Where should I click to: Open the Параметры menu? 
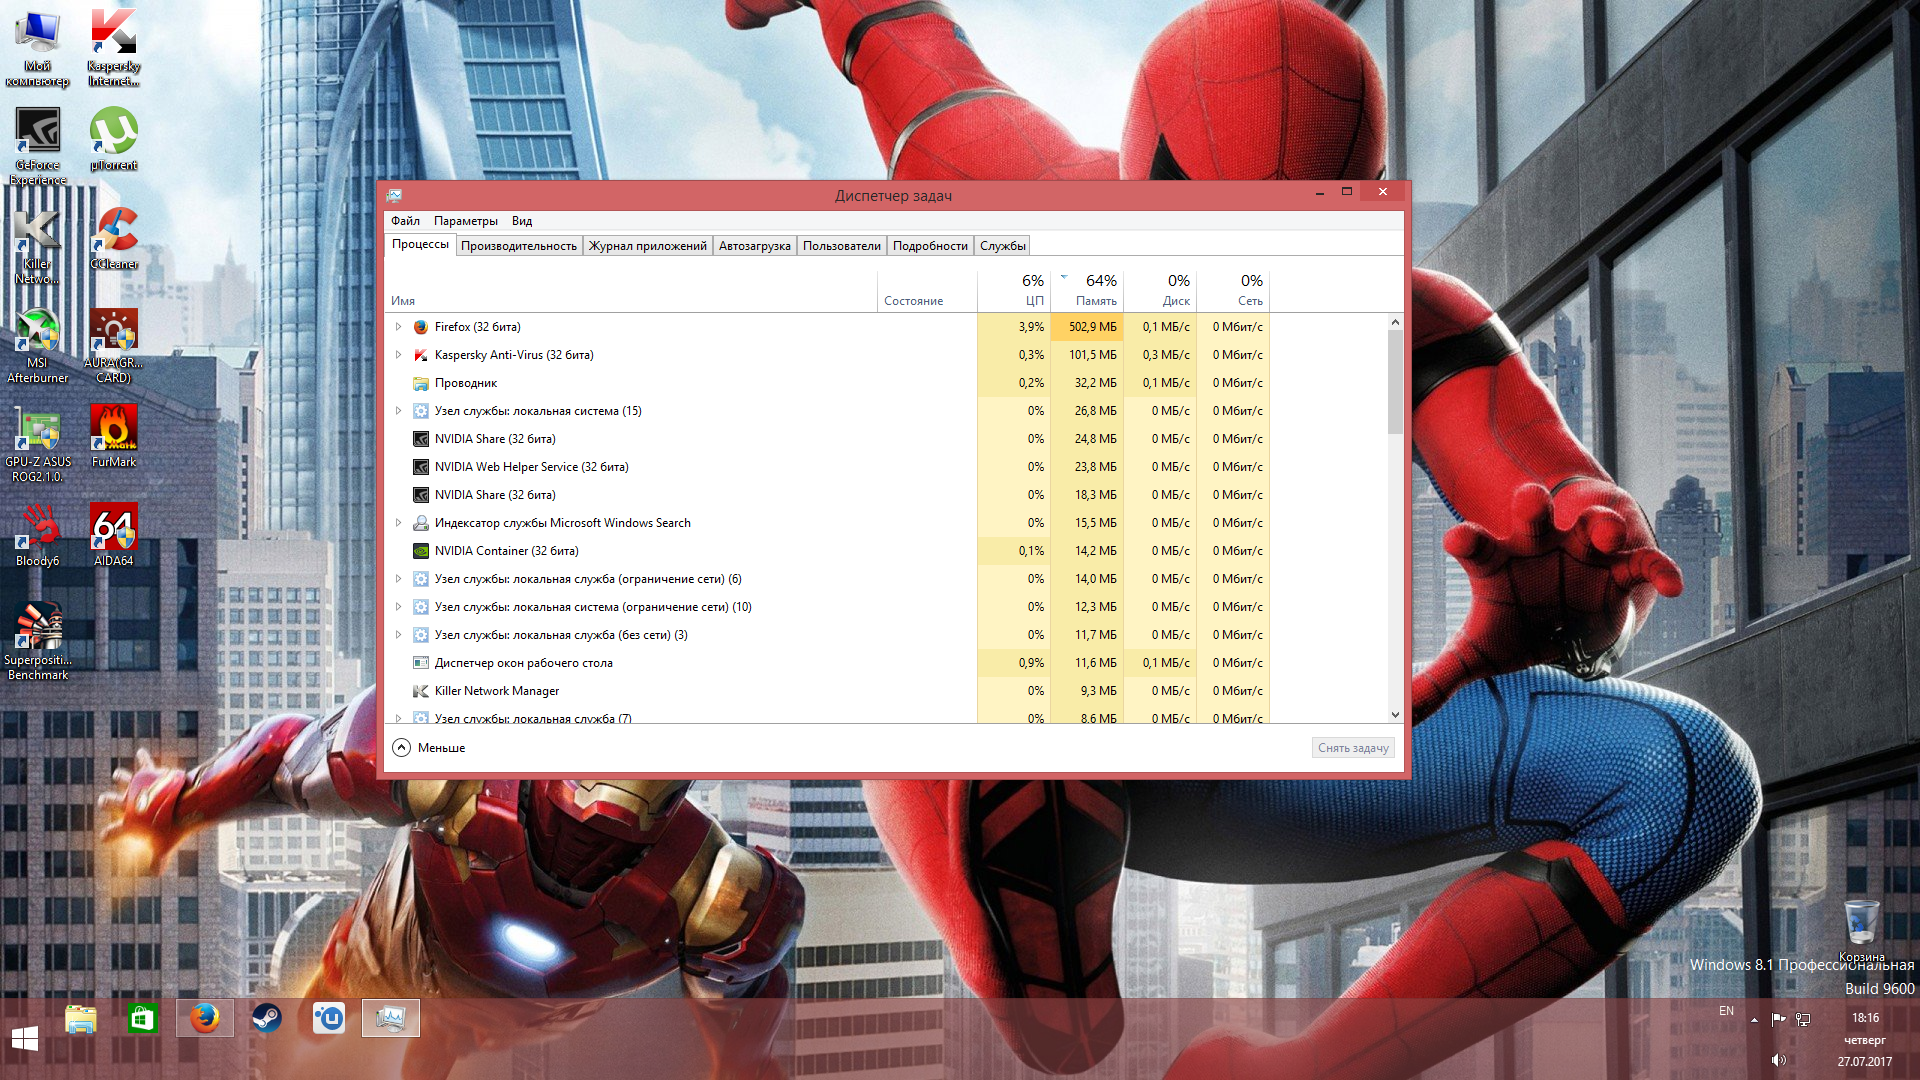click(x=465, y=221)
